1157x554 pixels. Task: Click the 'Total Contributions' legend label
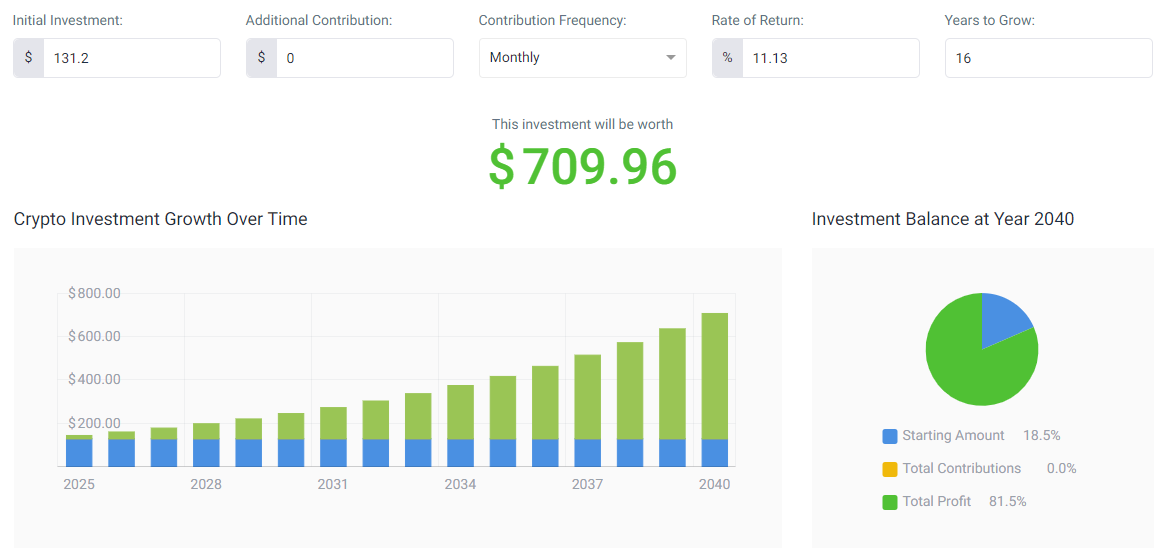[961, 468]
